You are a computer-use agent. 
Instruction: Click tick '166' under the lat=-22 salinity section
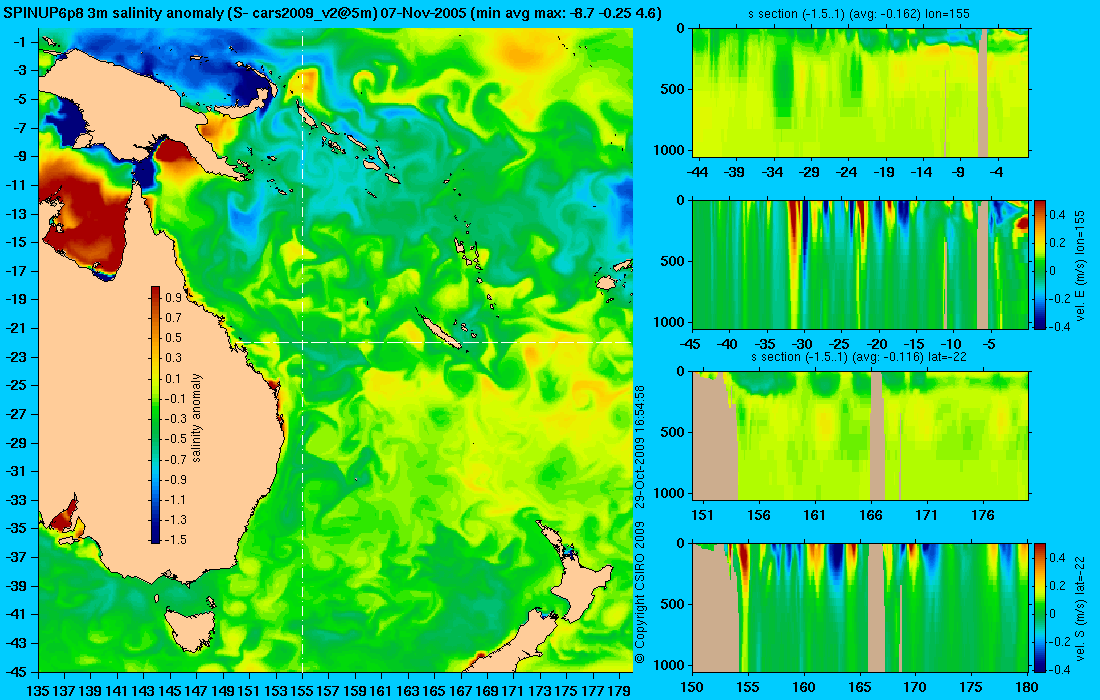tap(871, 516)
